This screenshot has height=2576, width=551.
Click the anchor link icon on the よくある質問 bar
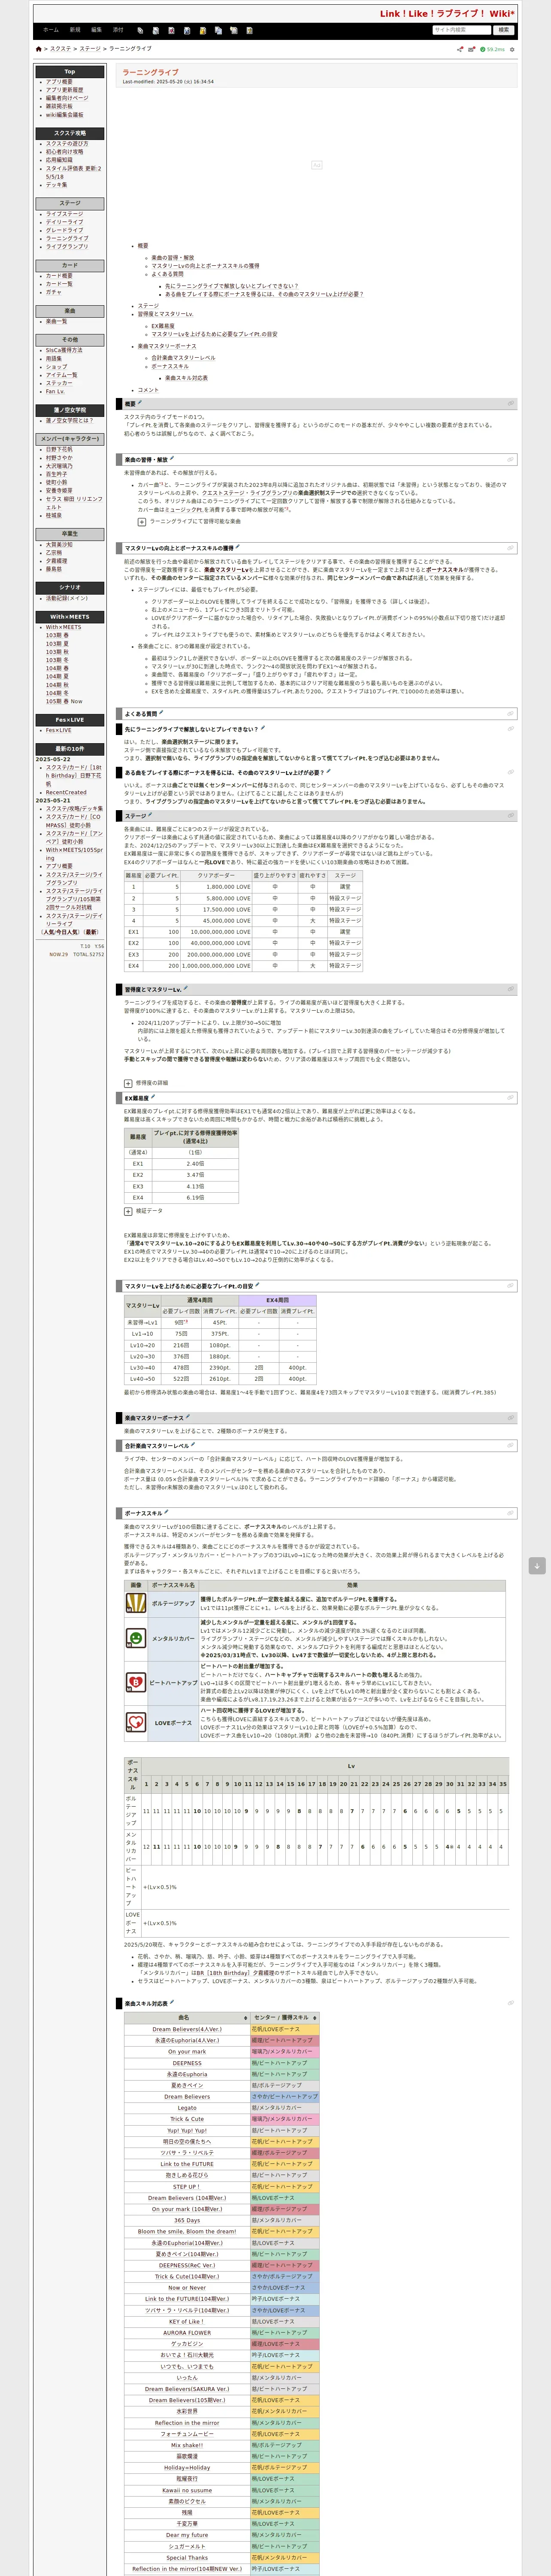pos(511,714)
